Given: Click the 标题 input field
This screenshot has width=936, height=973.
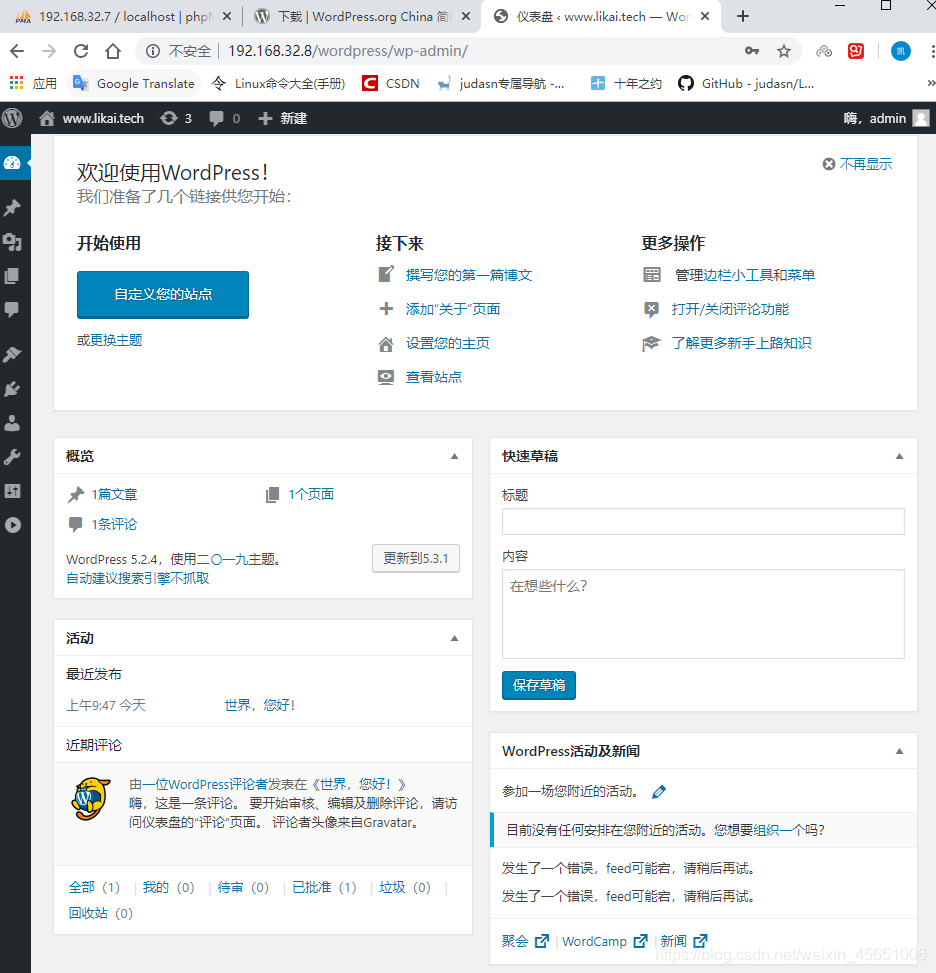Looking at the screenshot, I should pos(703,521).
